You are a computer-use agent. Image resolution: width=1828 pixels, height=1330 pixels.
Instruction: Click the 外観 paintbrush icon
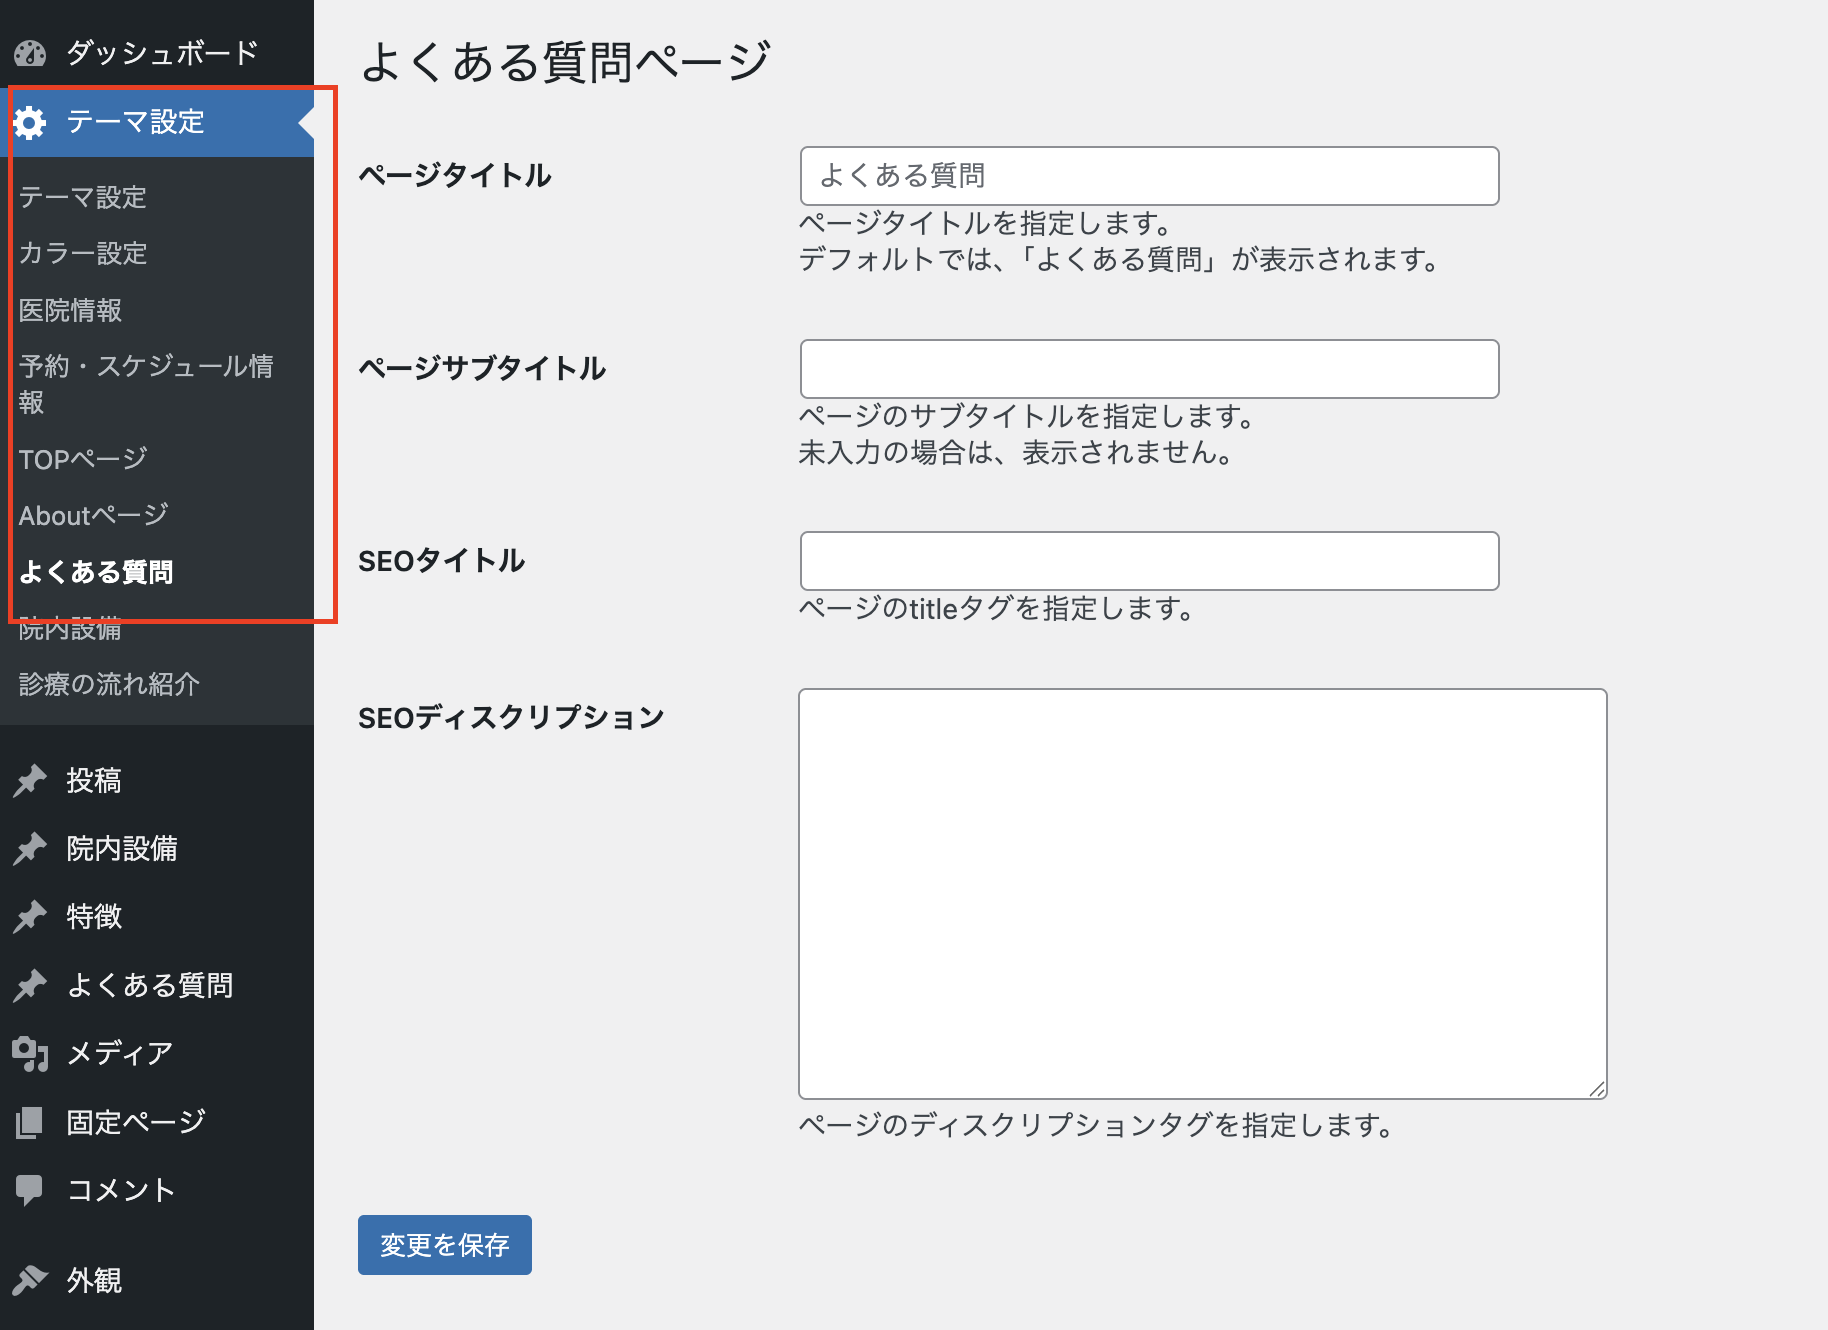(x=30, y=1280)
